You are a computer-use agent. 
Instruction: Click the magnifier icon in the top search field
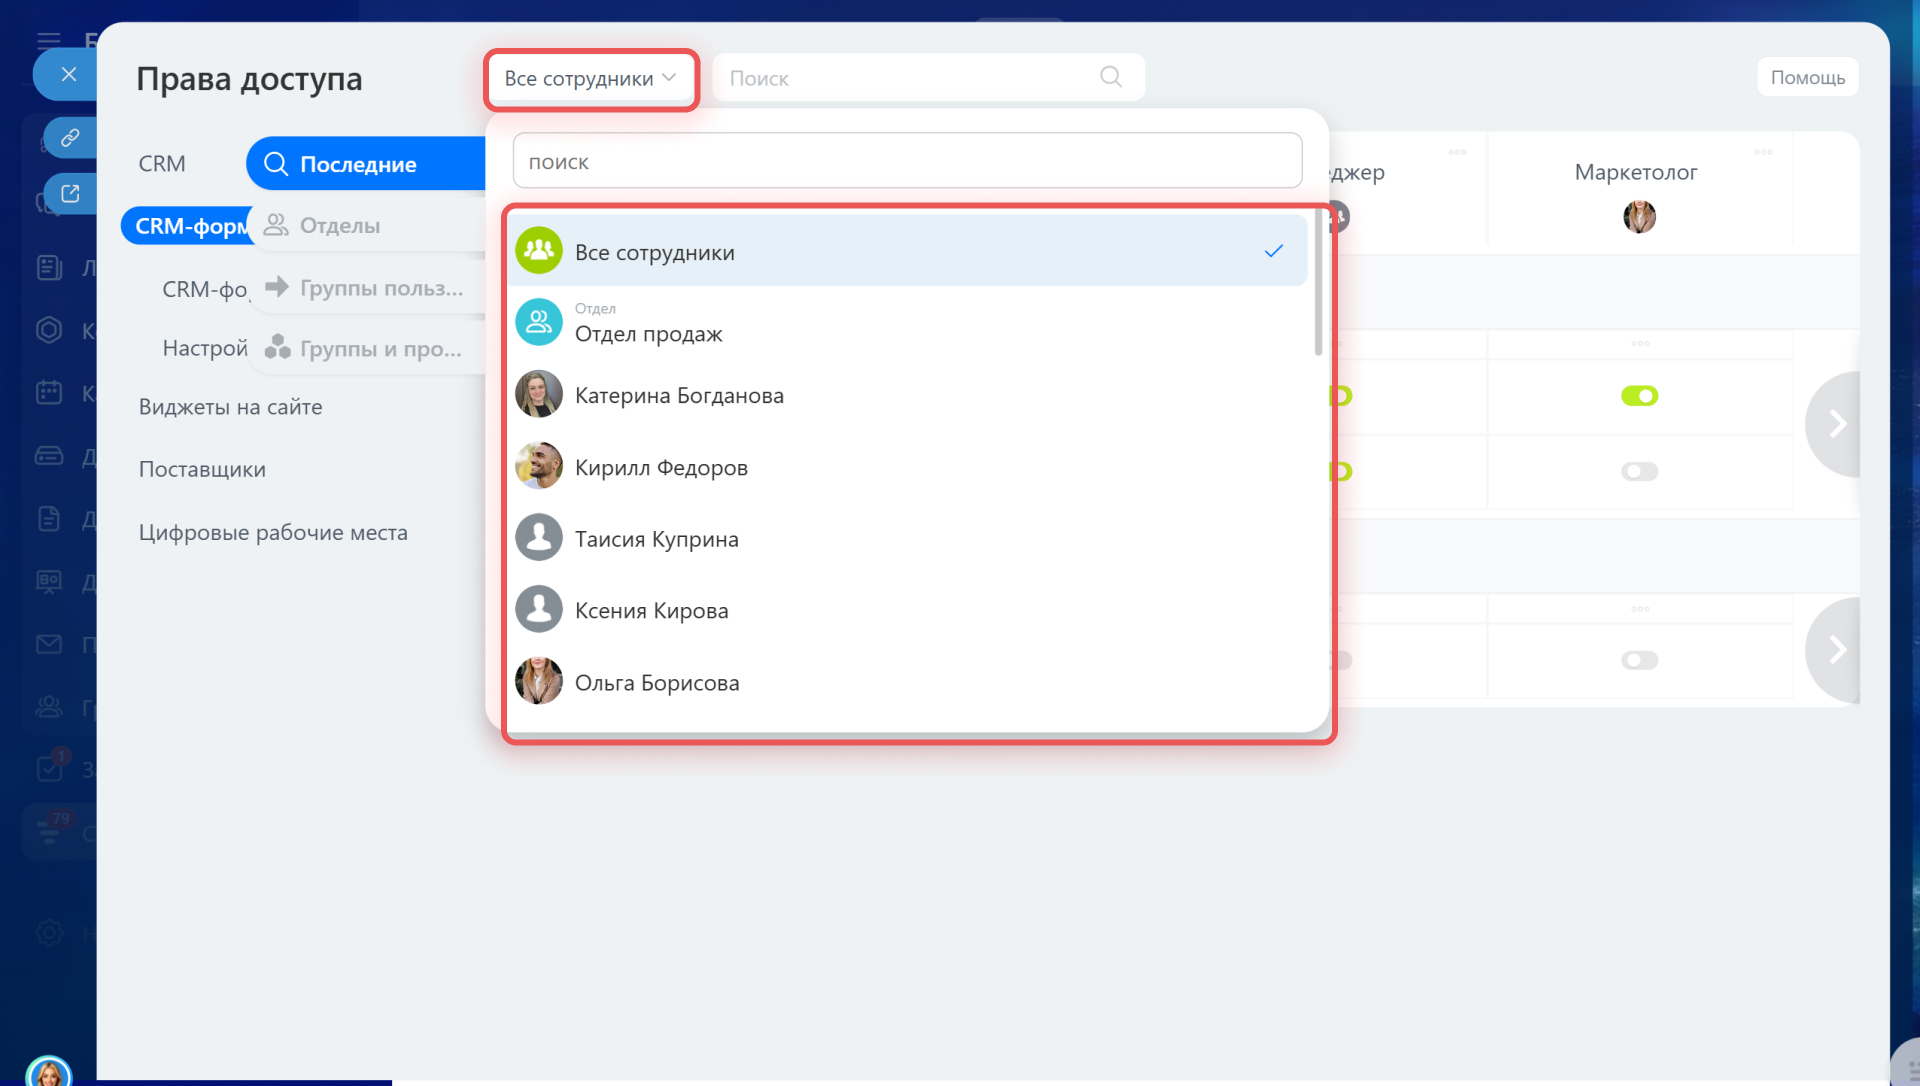[x=1110, y=77]
